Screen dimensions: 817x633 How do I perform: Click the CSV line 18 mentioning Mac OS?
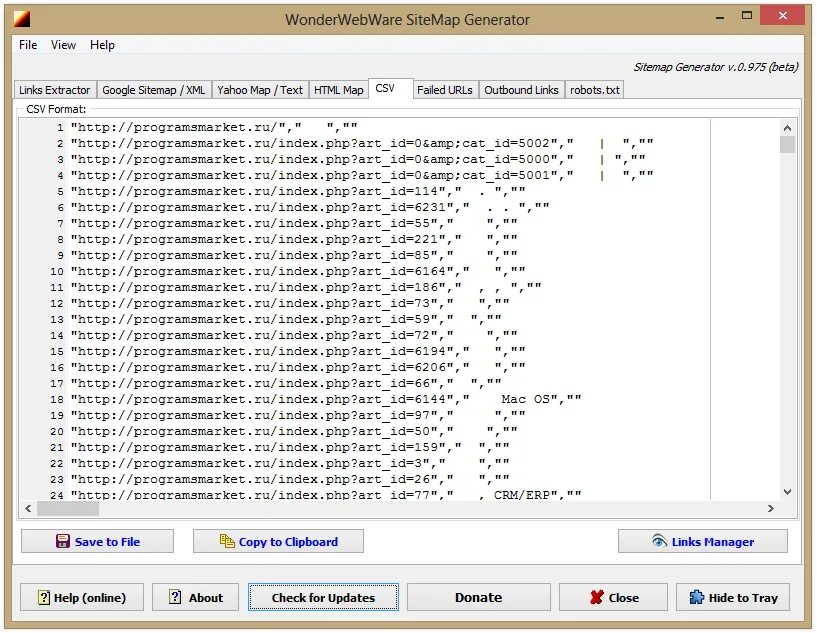coord(326,399)
